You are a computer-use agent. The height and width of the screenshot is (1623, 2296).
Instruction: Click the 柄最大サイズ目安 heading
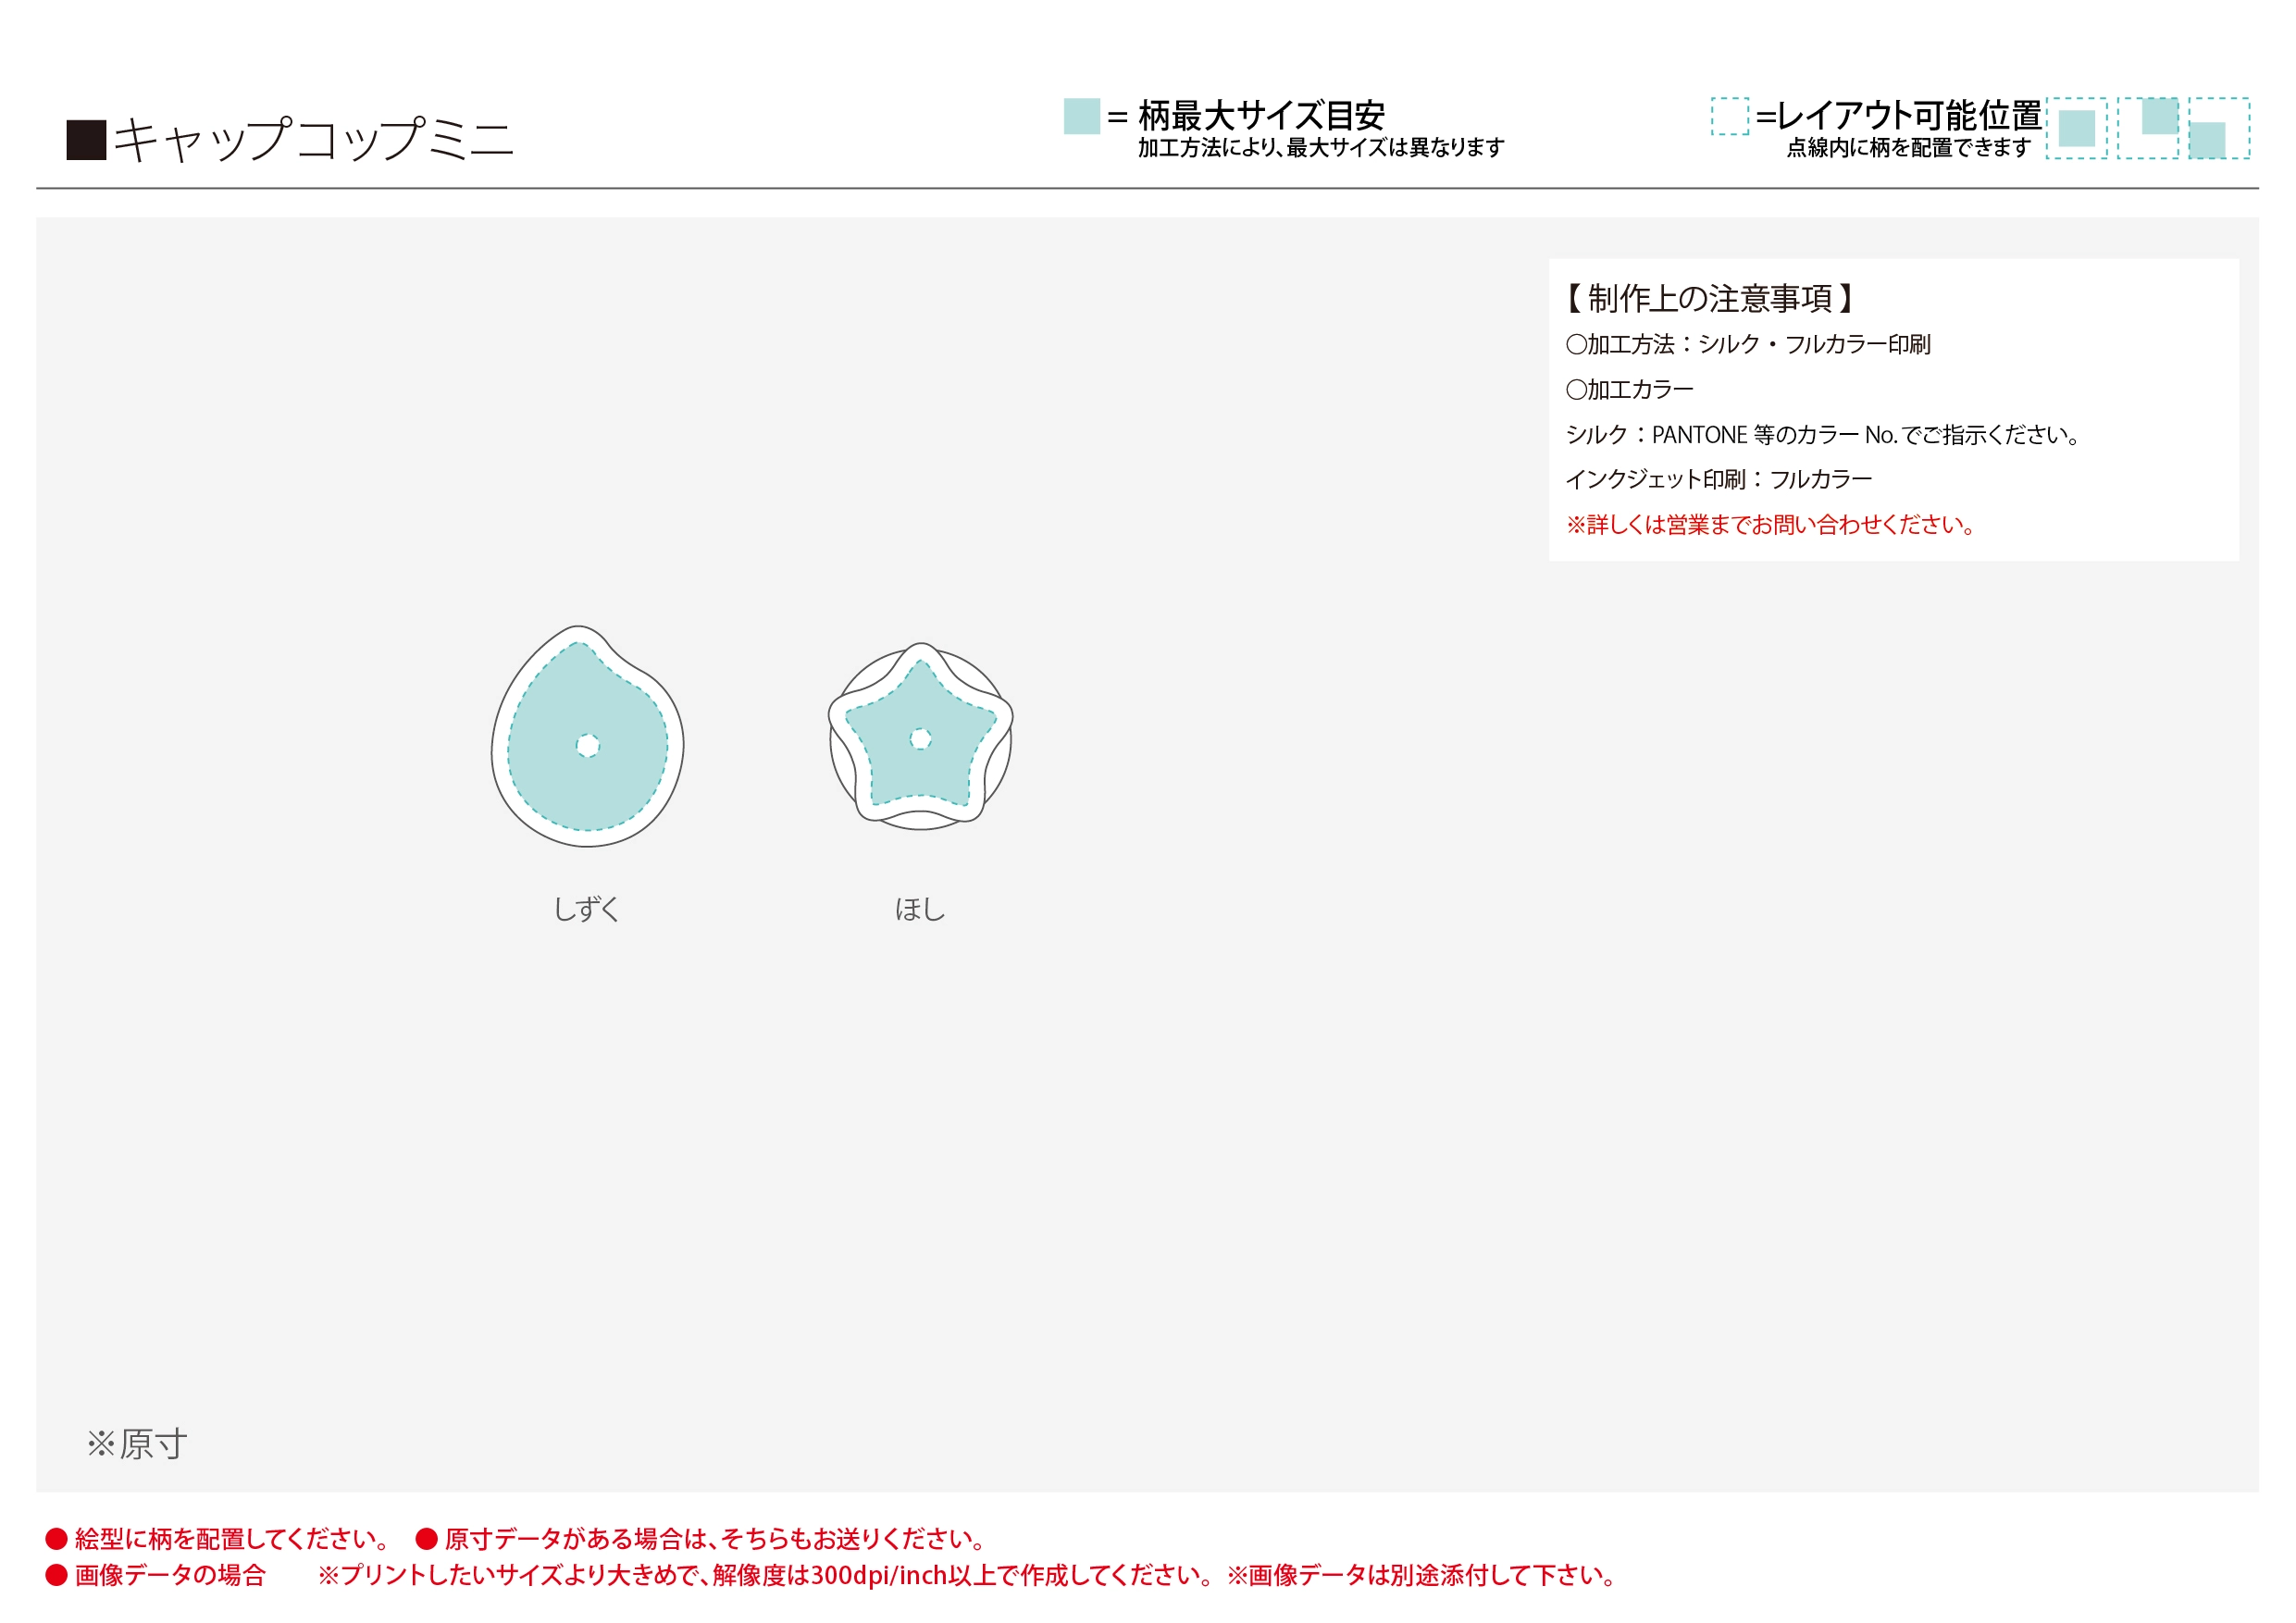1261,116
